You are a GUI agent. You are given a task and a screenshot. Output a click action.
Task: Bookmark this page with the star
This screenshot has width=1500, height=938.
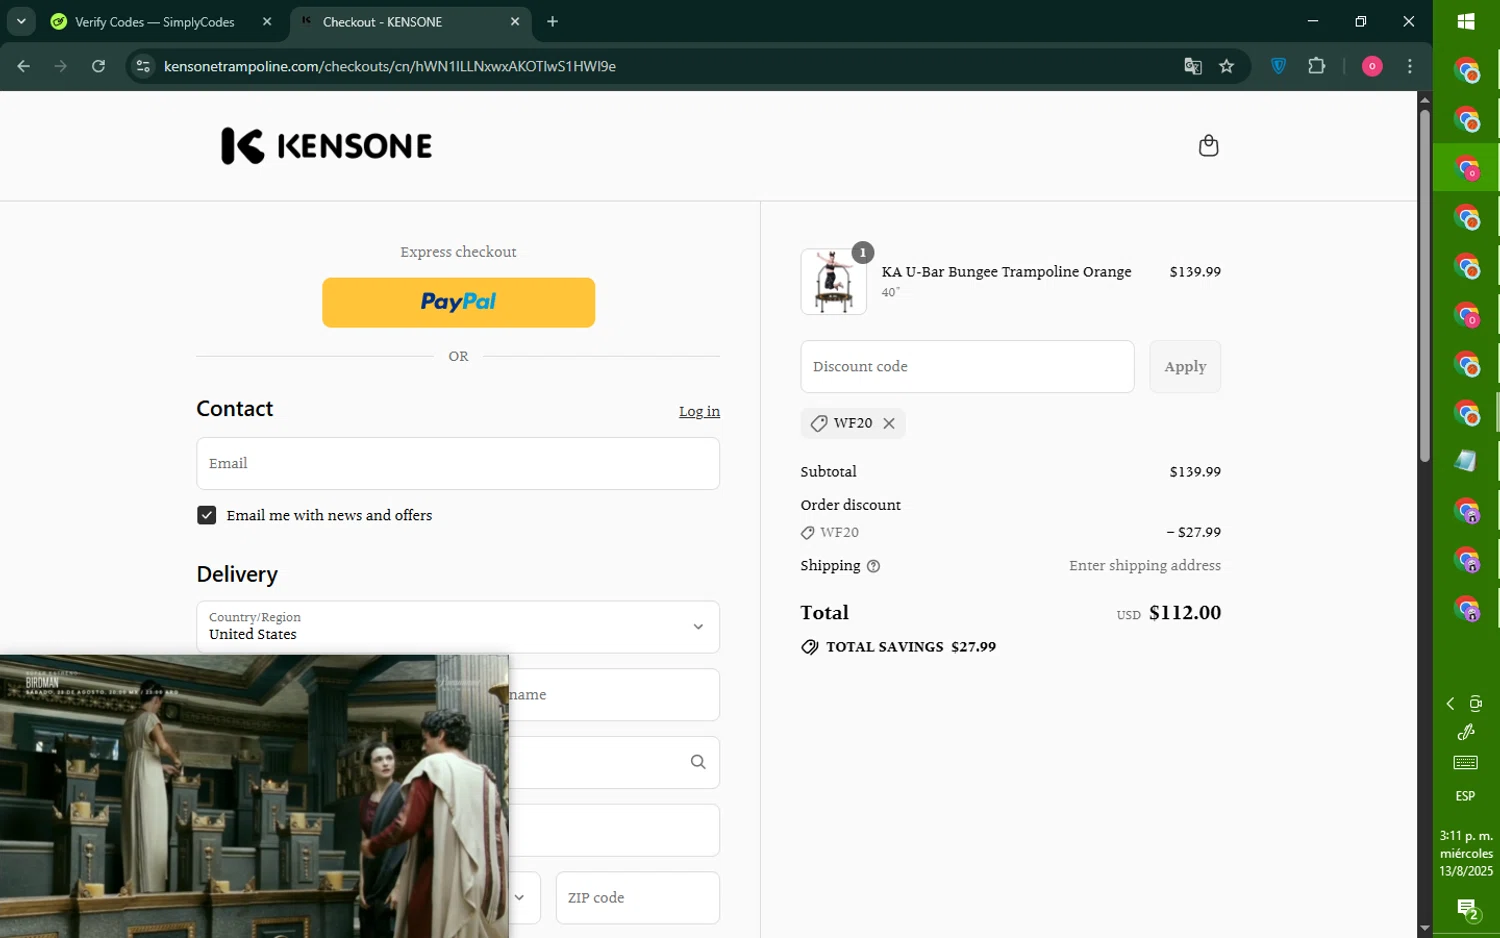pyautogui.click(x=1227, y=66)
